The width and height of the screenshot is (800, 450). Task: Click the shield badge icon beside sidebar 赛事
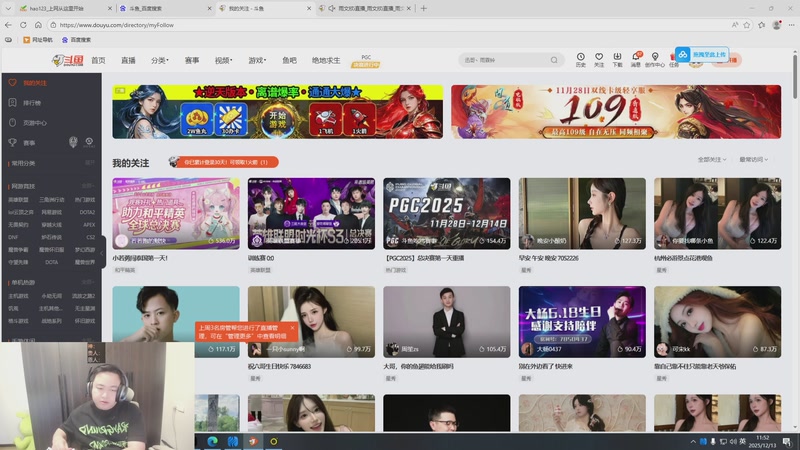coord(73,142)
